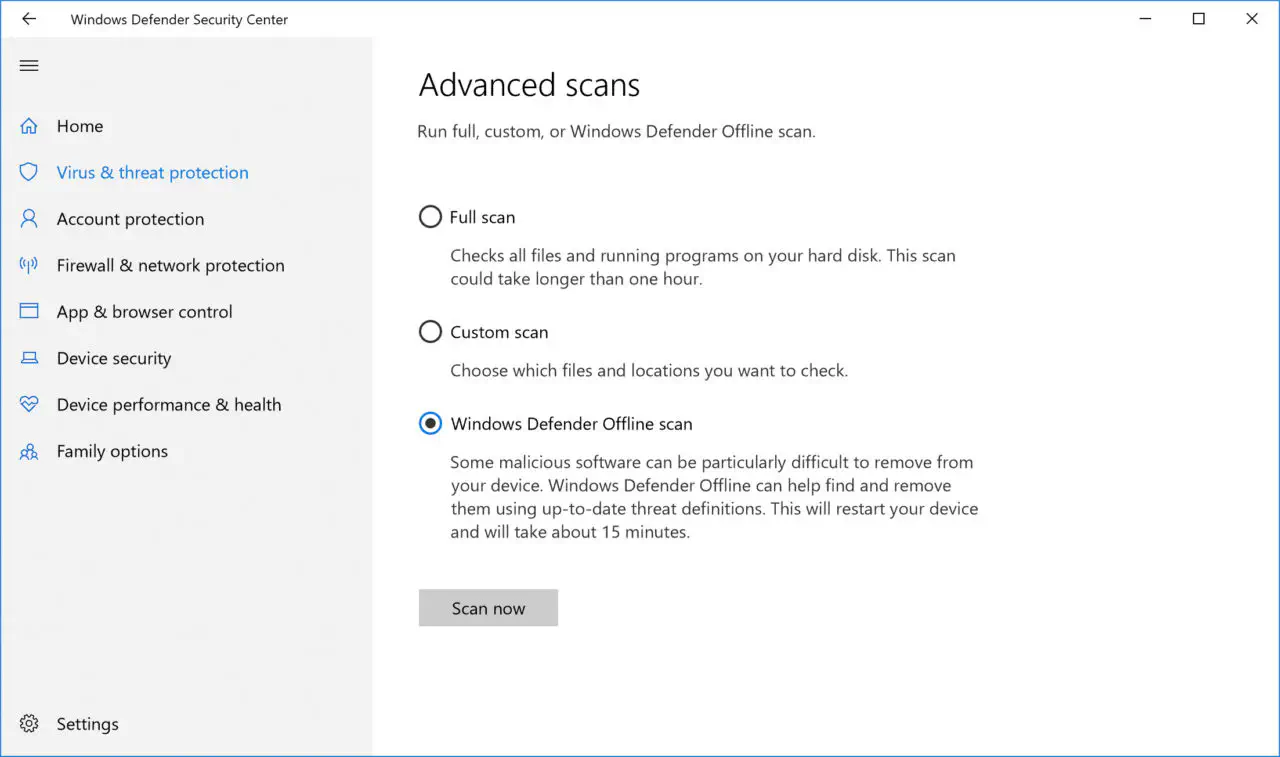
Task: Select the Custom scan radio button
Action: [430, 332]
